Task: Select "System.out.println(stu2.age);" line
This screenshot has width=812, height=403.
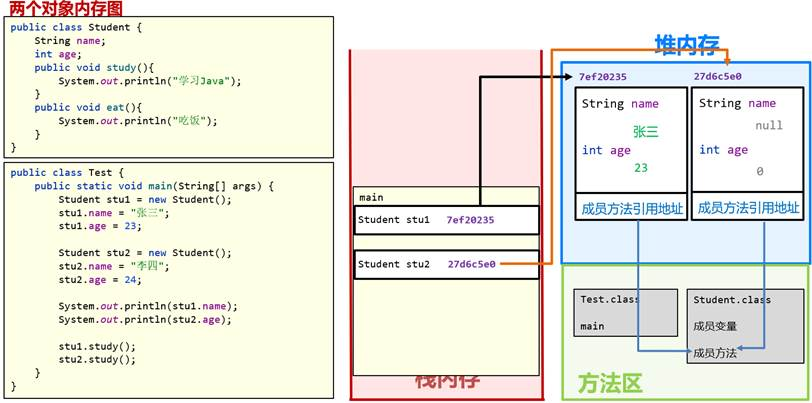Action: pyautogui.click(x=144, y=319)
